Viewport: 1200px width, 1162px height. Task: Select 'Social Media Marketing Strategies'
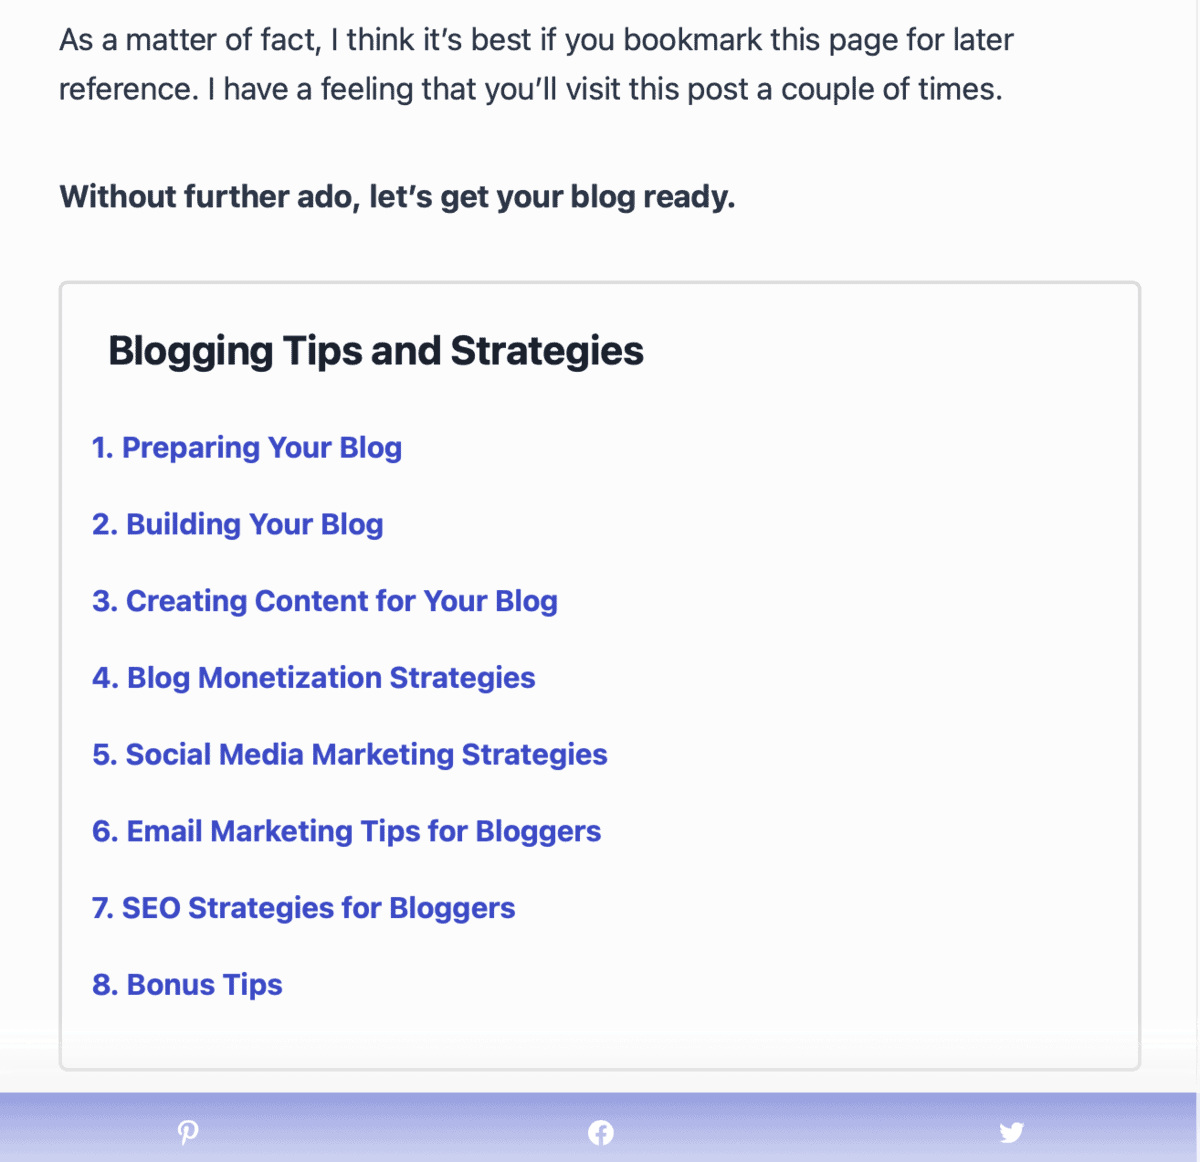click(x=350, y=755)
